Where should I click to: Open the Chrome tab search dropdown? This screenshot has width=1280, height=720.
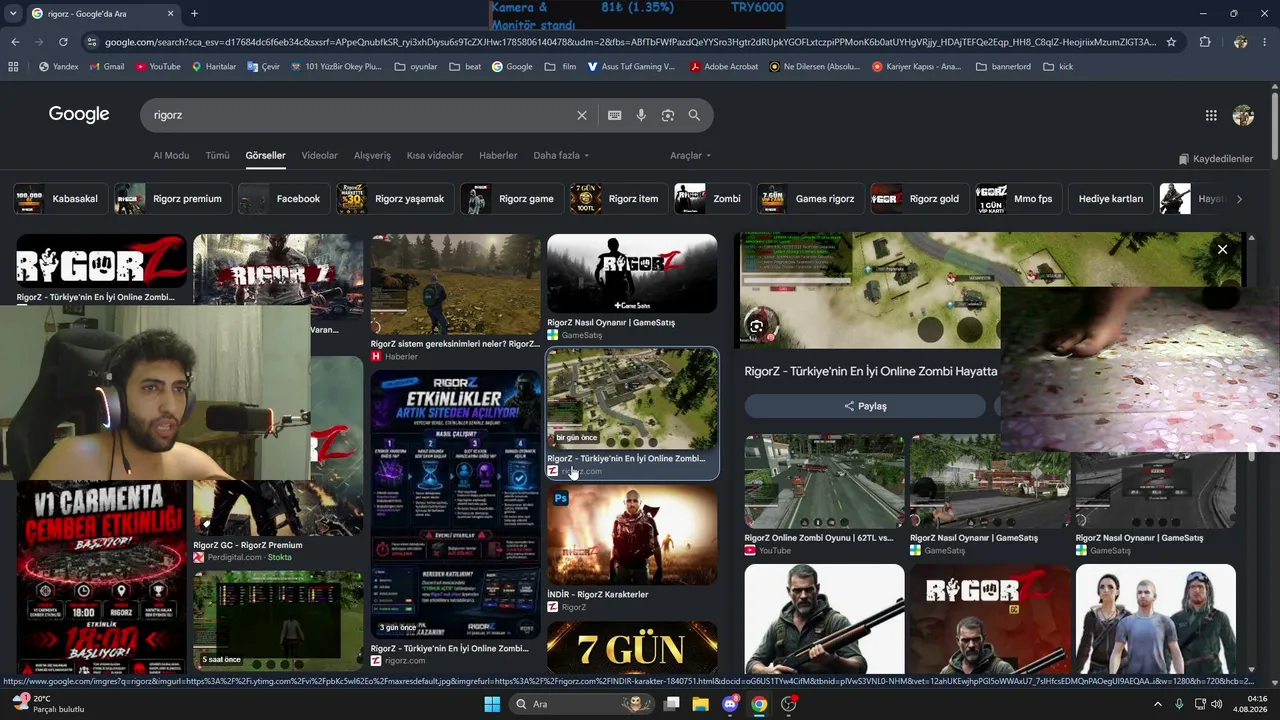click(x=13, y=14)
